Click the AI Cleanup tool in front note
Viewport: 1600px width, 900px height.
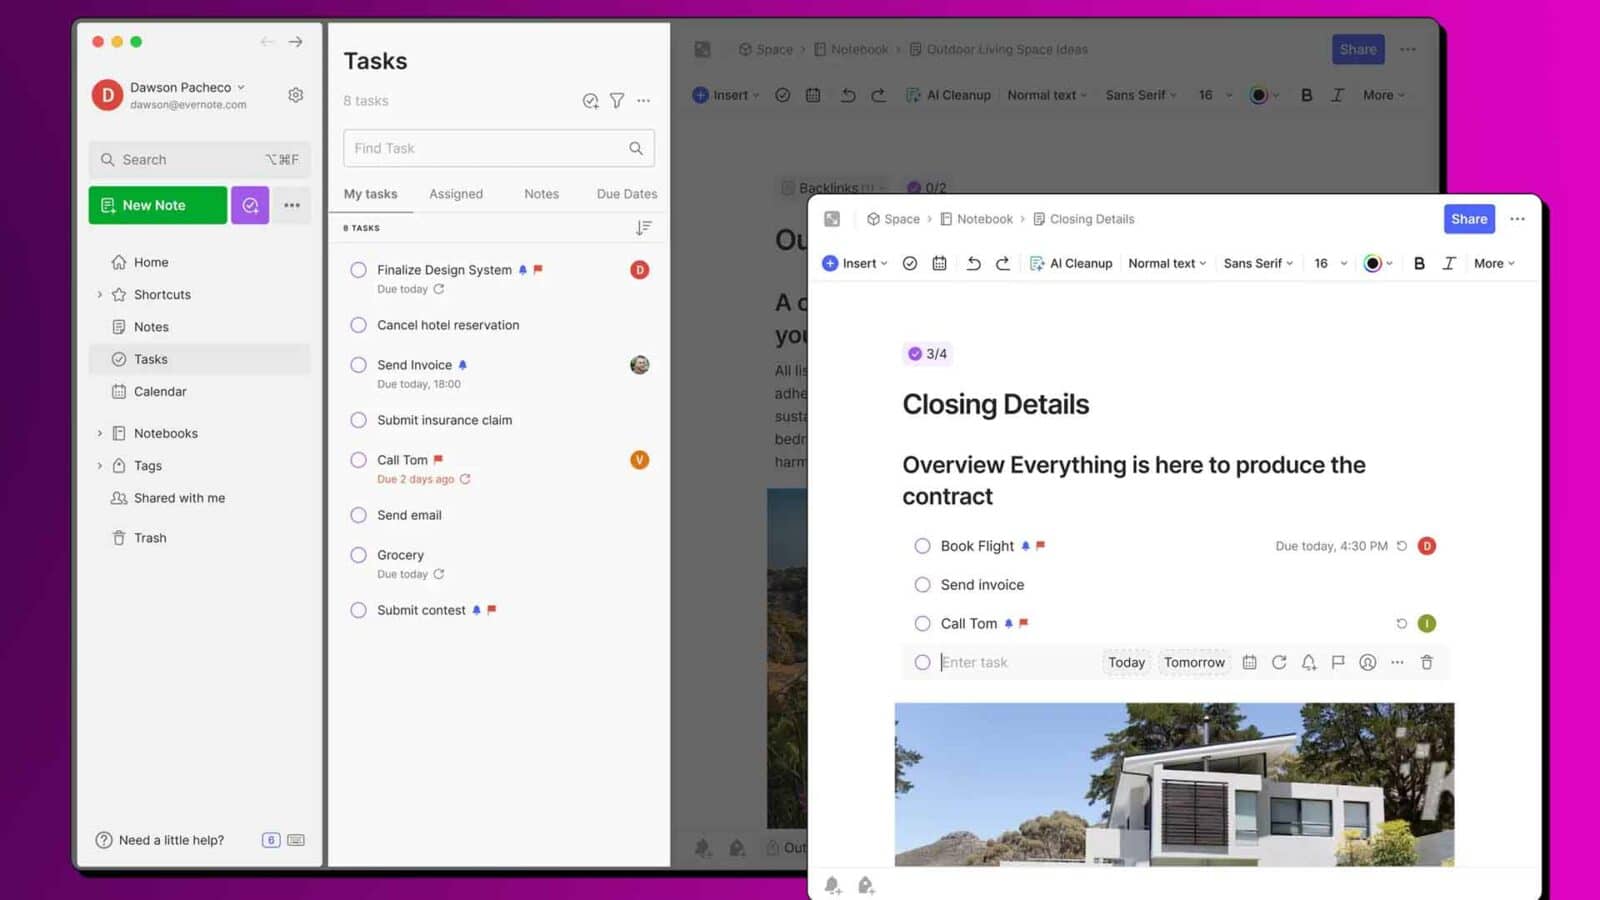[1070, 264]
